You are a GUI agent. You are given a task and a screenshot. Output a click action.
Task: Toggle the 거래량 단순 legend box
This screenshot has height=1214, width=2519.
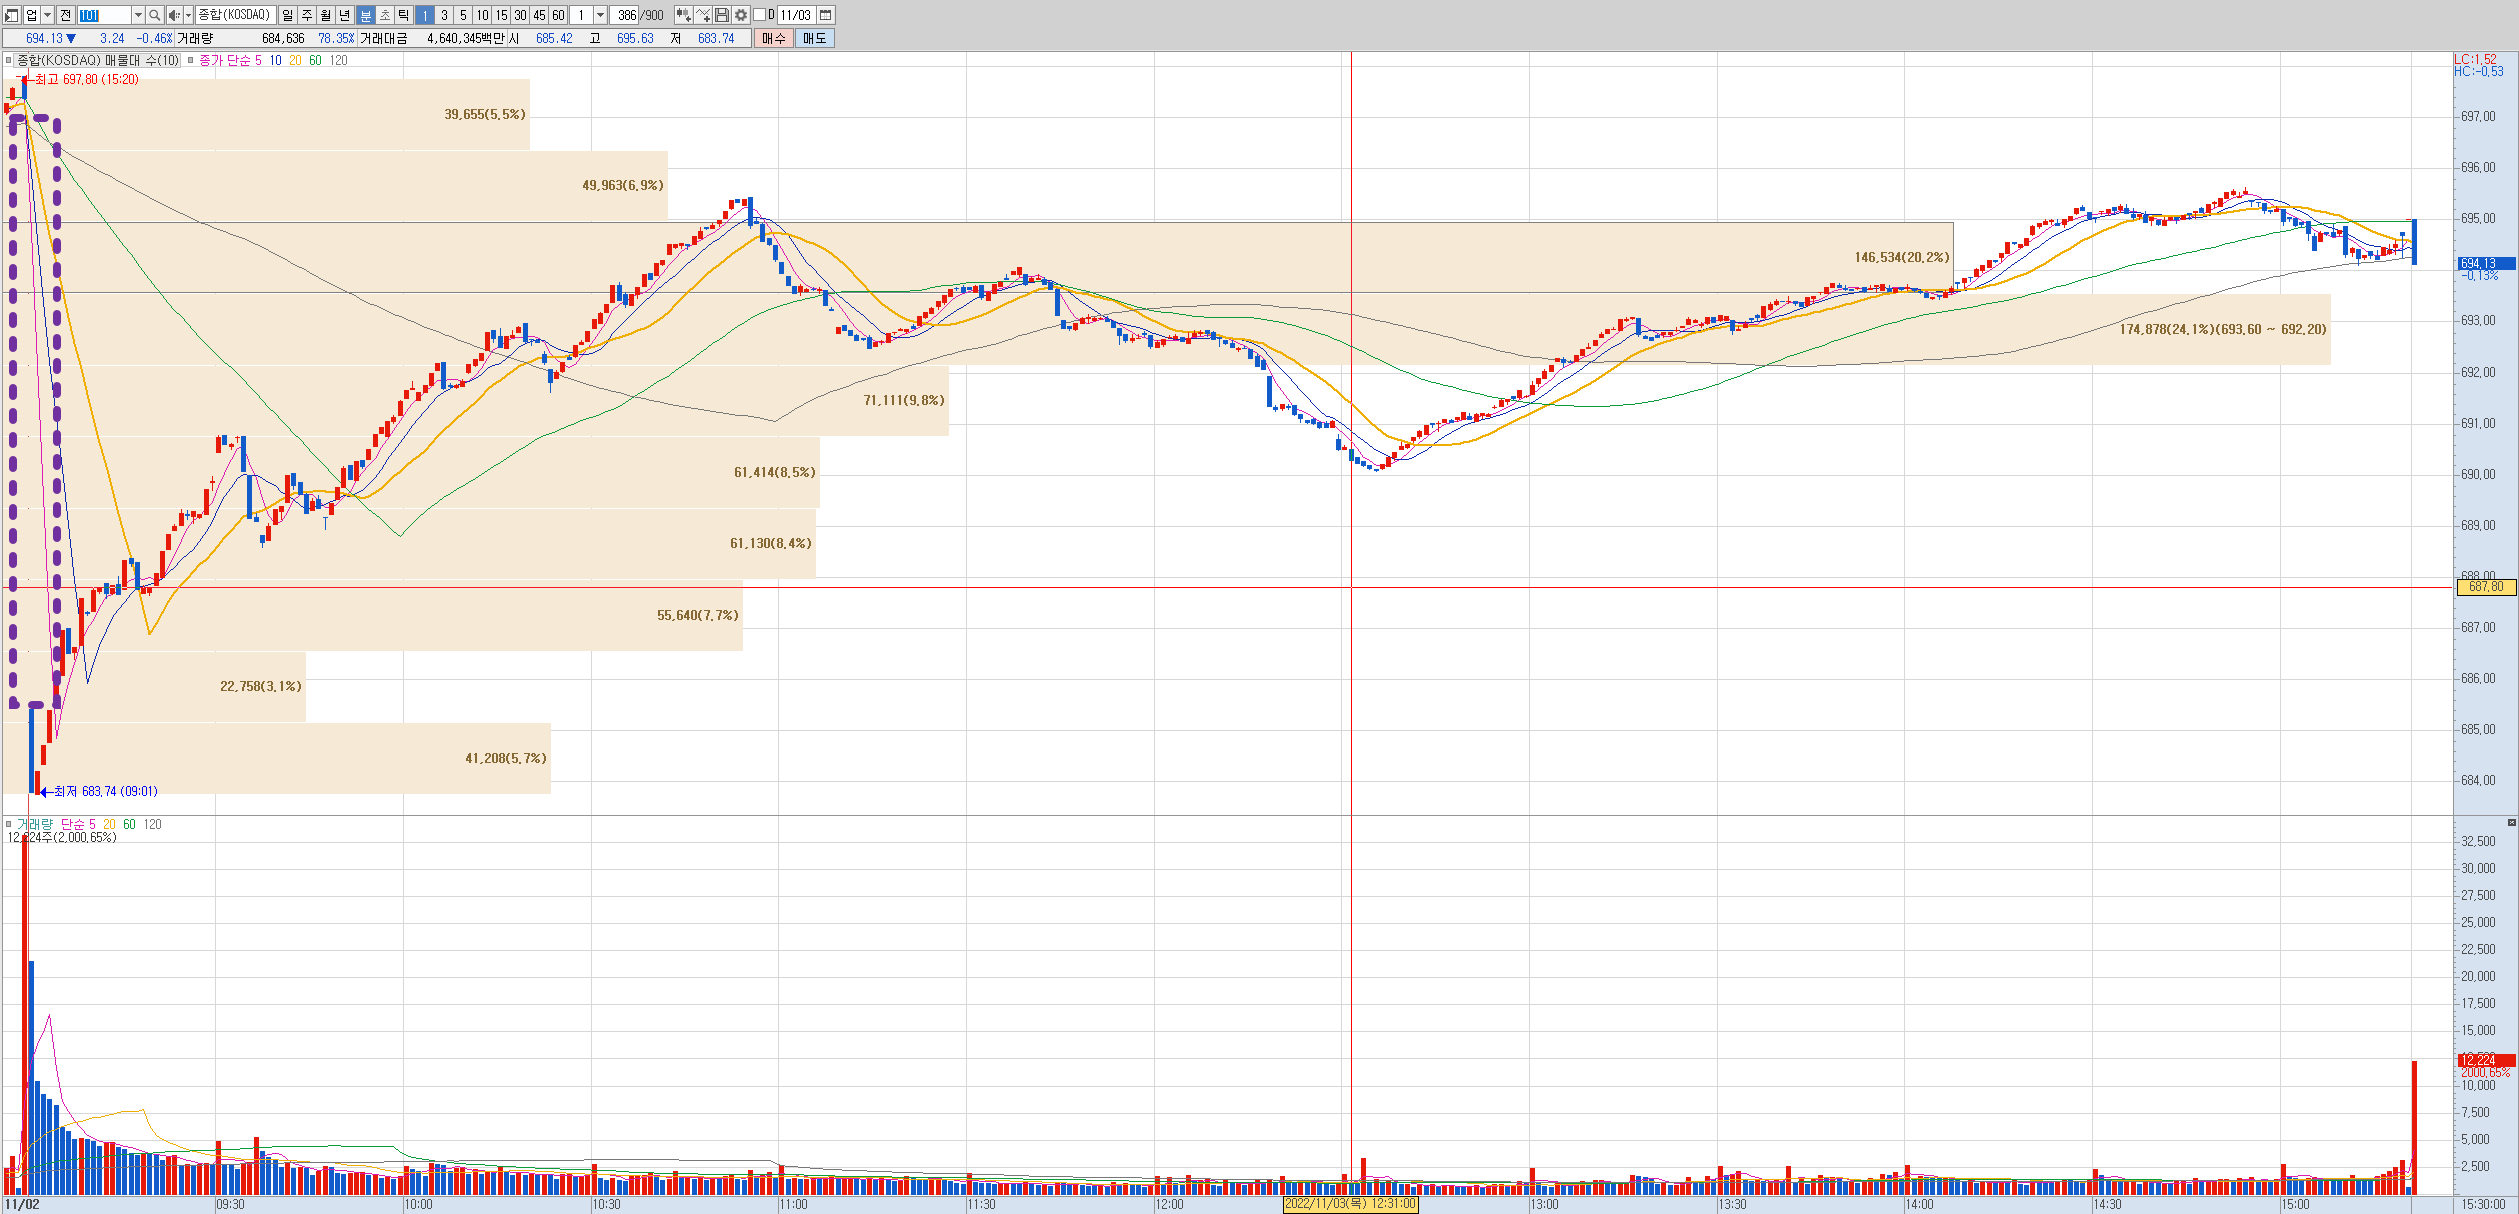(x=8, y=824)
